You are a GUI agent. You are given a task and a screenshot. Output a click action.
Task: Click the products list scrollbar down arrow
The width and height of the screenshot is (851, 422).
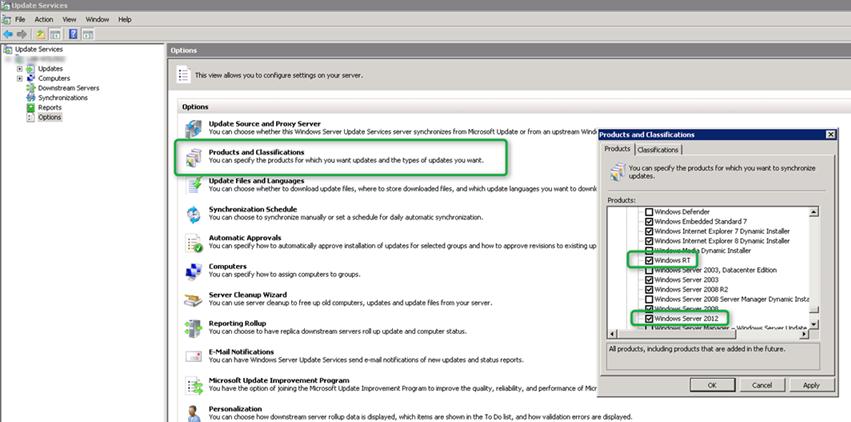pos(816,324)
